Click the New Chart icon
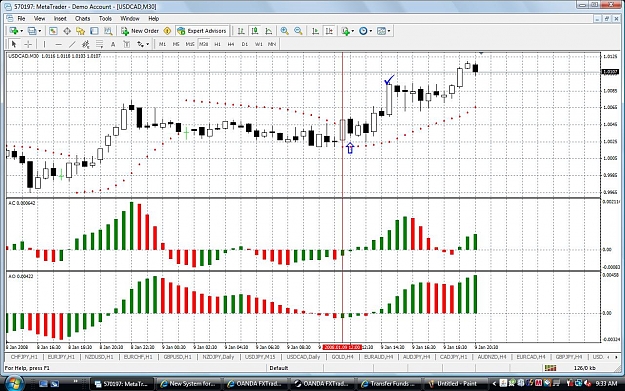625x391 pixels. (x=14, y=31)
